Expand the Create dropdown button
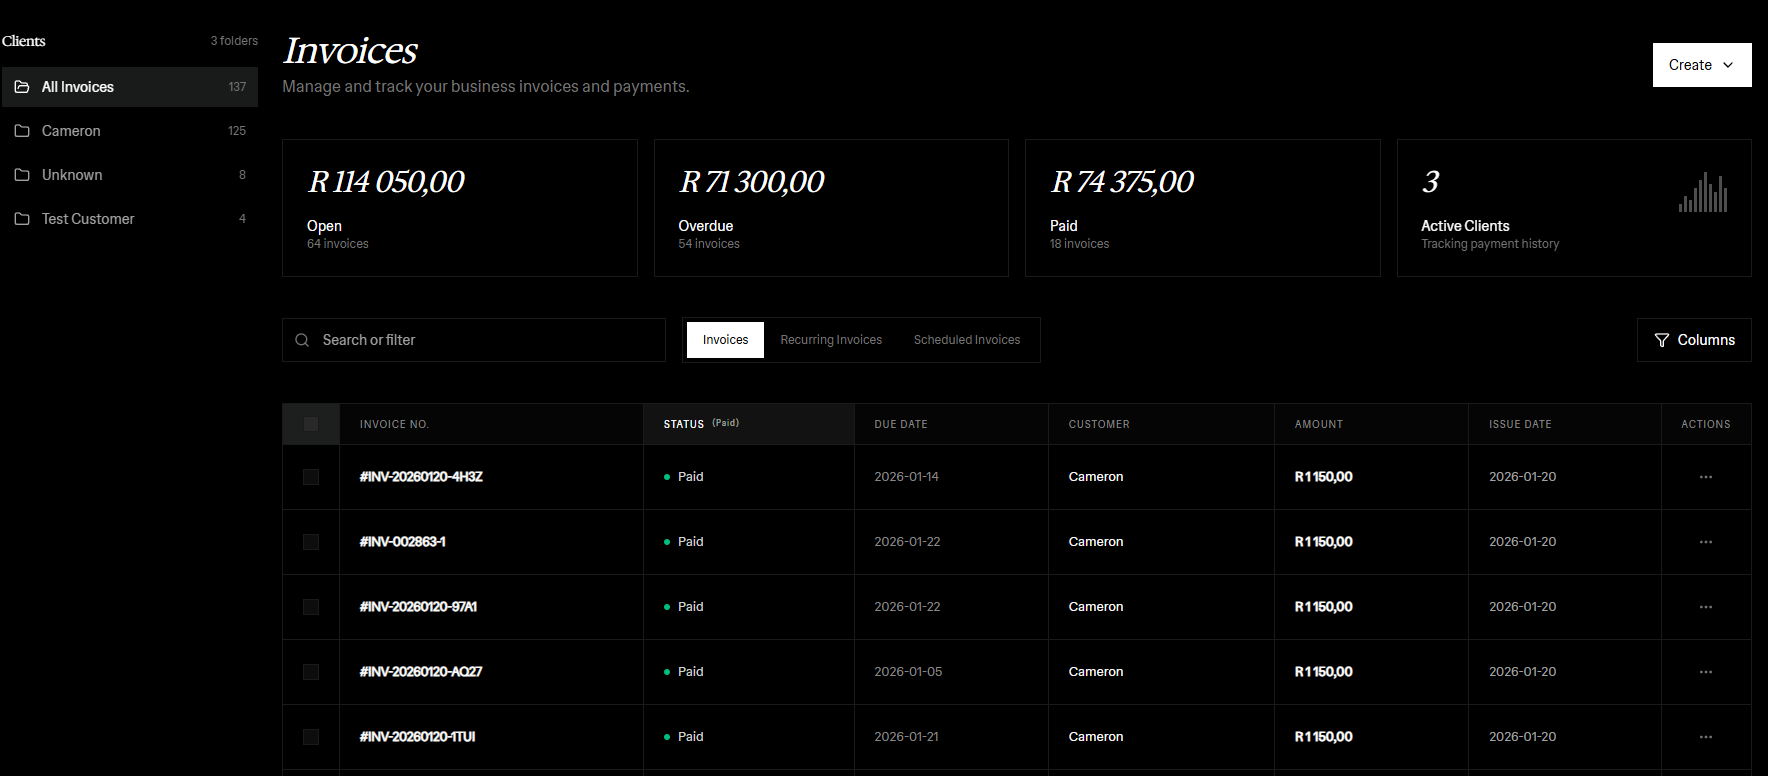This screenshot has width=1768, height=776. [x=1701, y=65]
